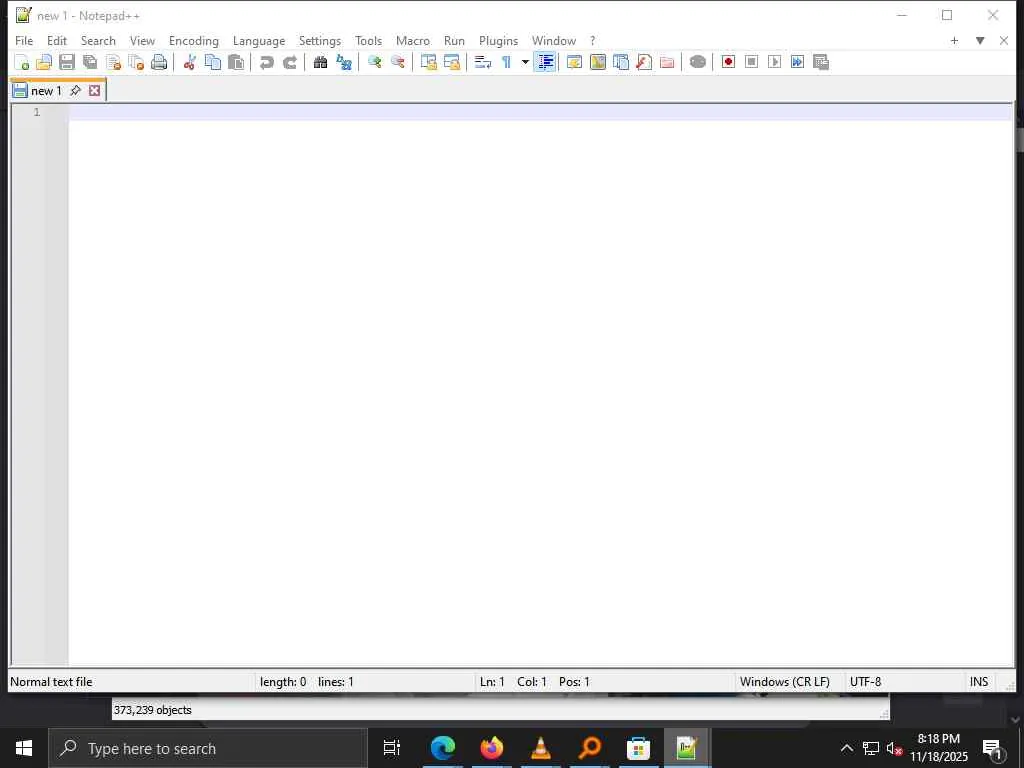
Task: Undo the last action via toolbar
Action: point(266,62)
